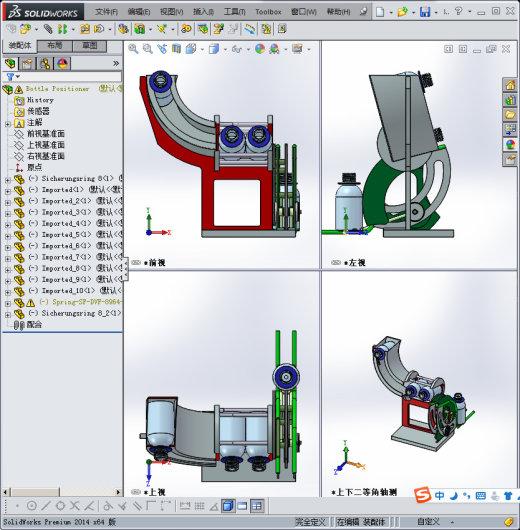Open SolidWorks Resources home icon in task pane

[x=510, y=85]
